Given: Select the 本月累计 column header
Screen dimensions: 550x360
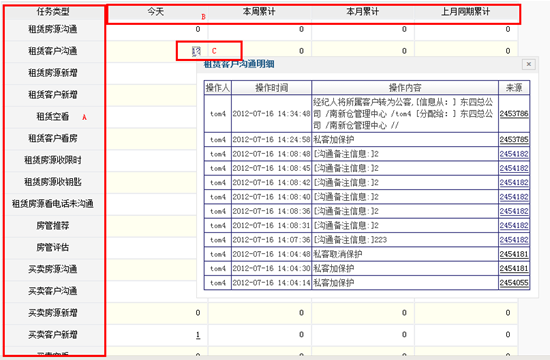Looking at the screenshot, I should (362, 12).
